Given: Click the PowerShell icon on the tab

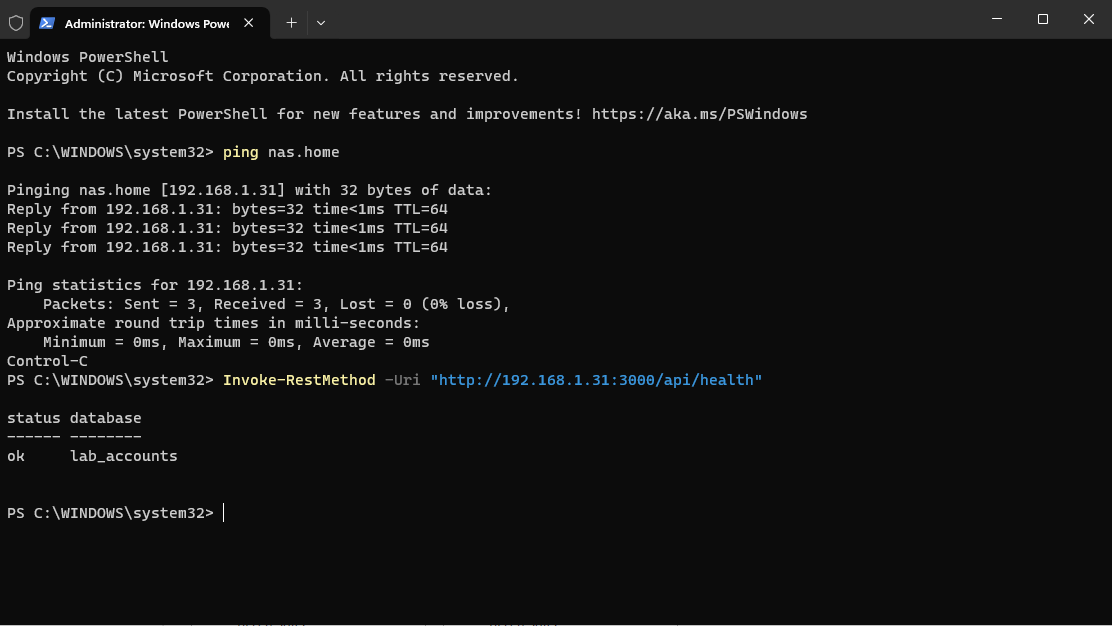Looking at the screenshot, I should (x=47, y=23).
